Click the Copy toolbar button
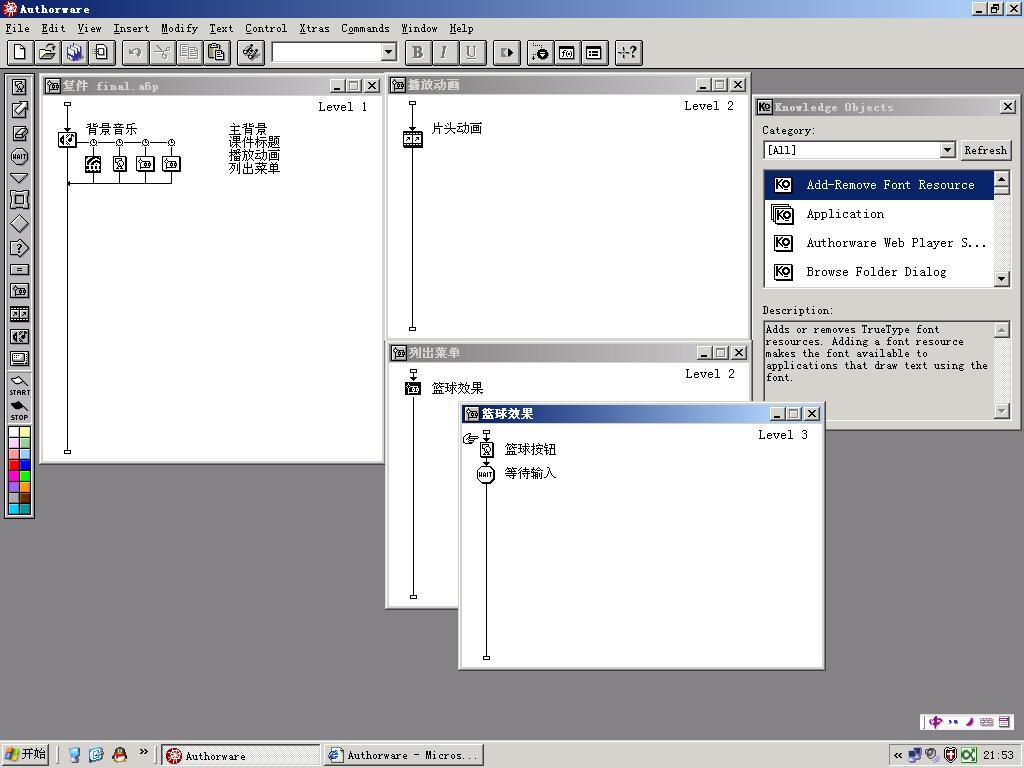 click(x=189, y=52)
